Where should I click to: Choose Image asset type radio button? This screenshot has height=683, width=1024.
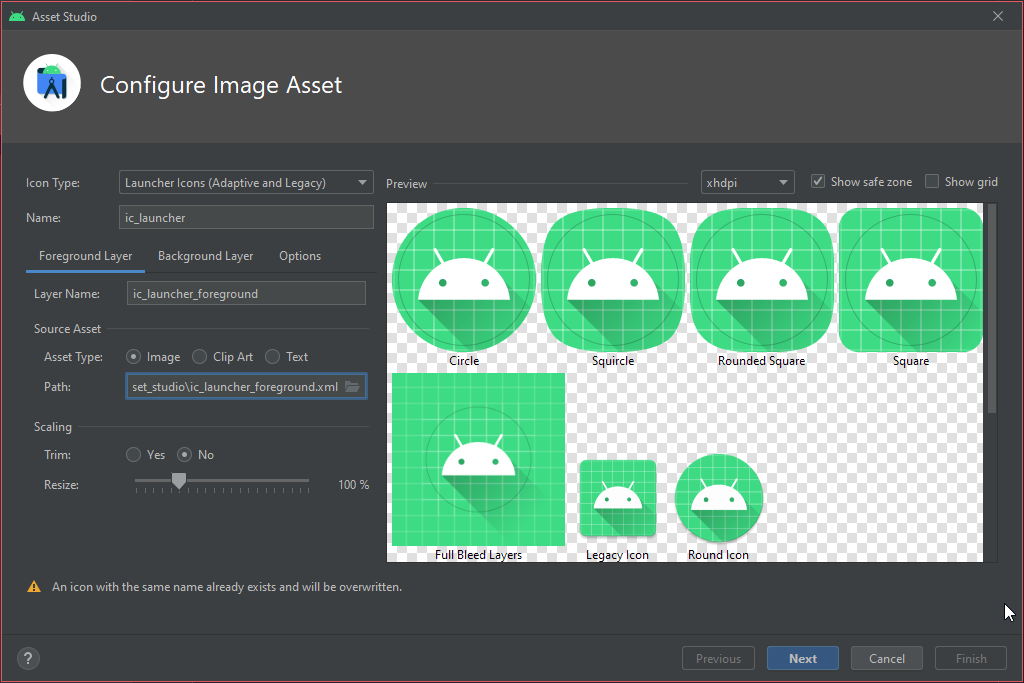(x=133, y=357)
